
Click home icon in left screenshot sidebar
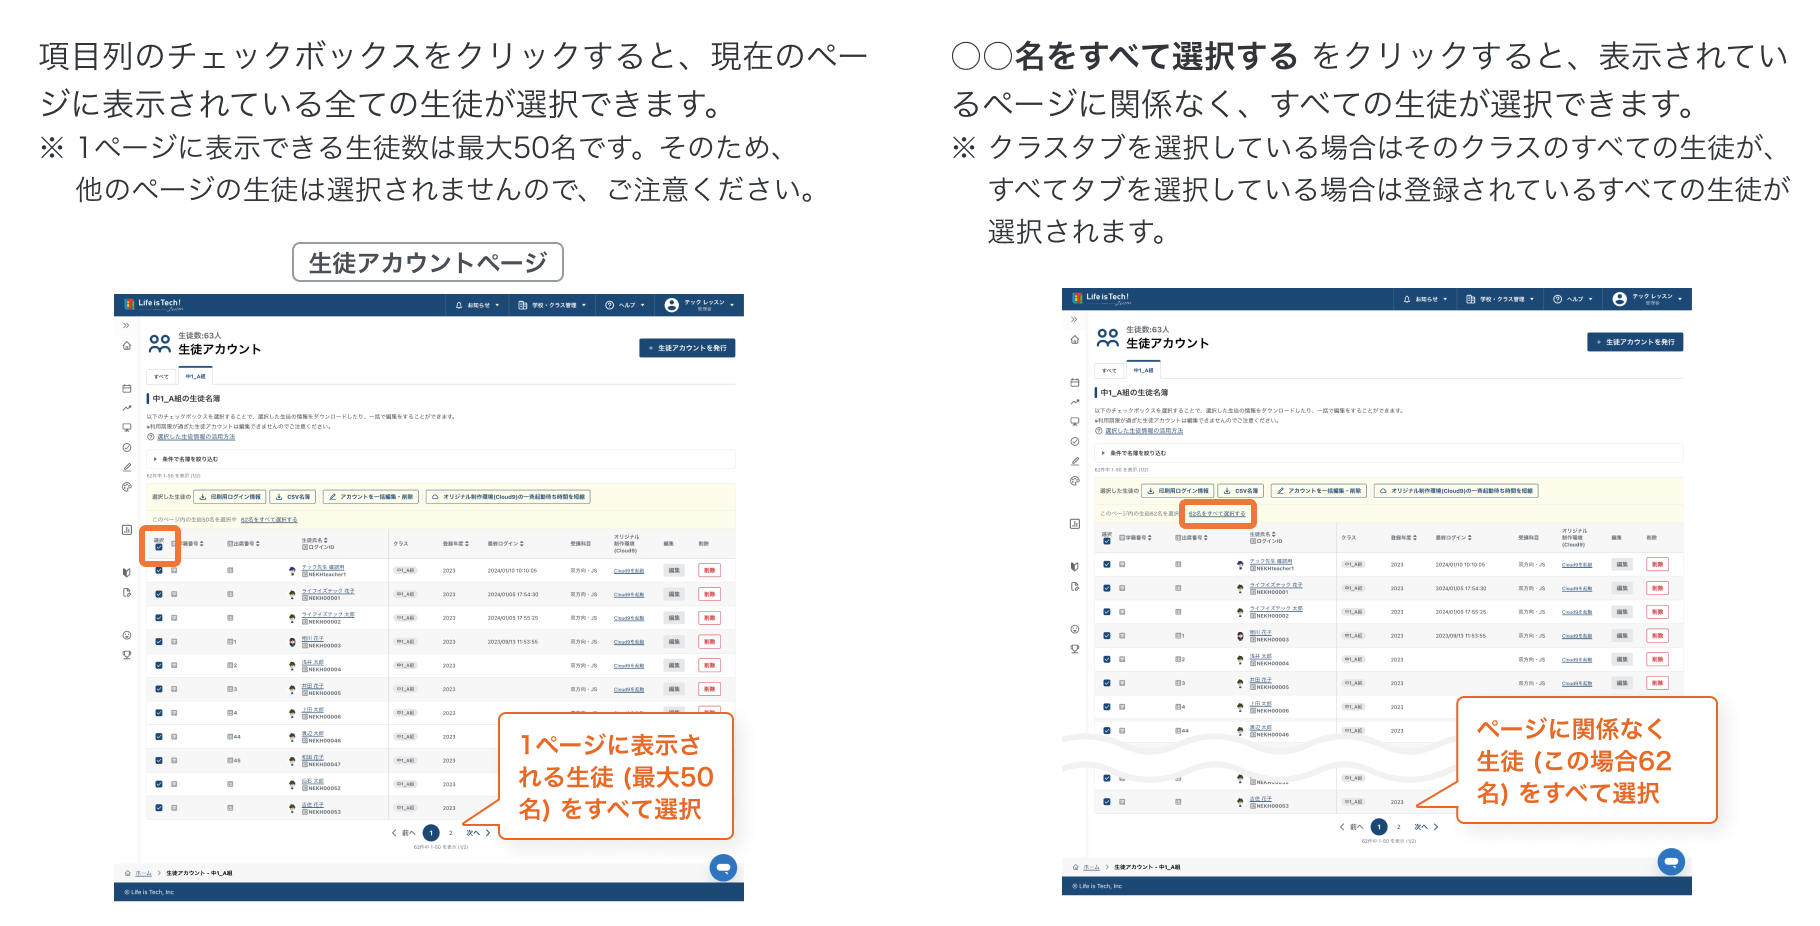[x=127, y=346]
